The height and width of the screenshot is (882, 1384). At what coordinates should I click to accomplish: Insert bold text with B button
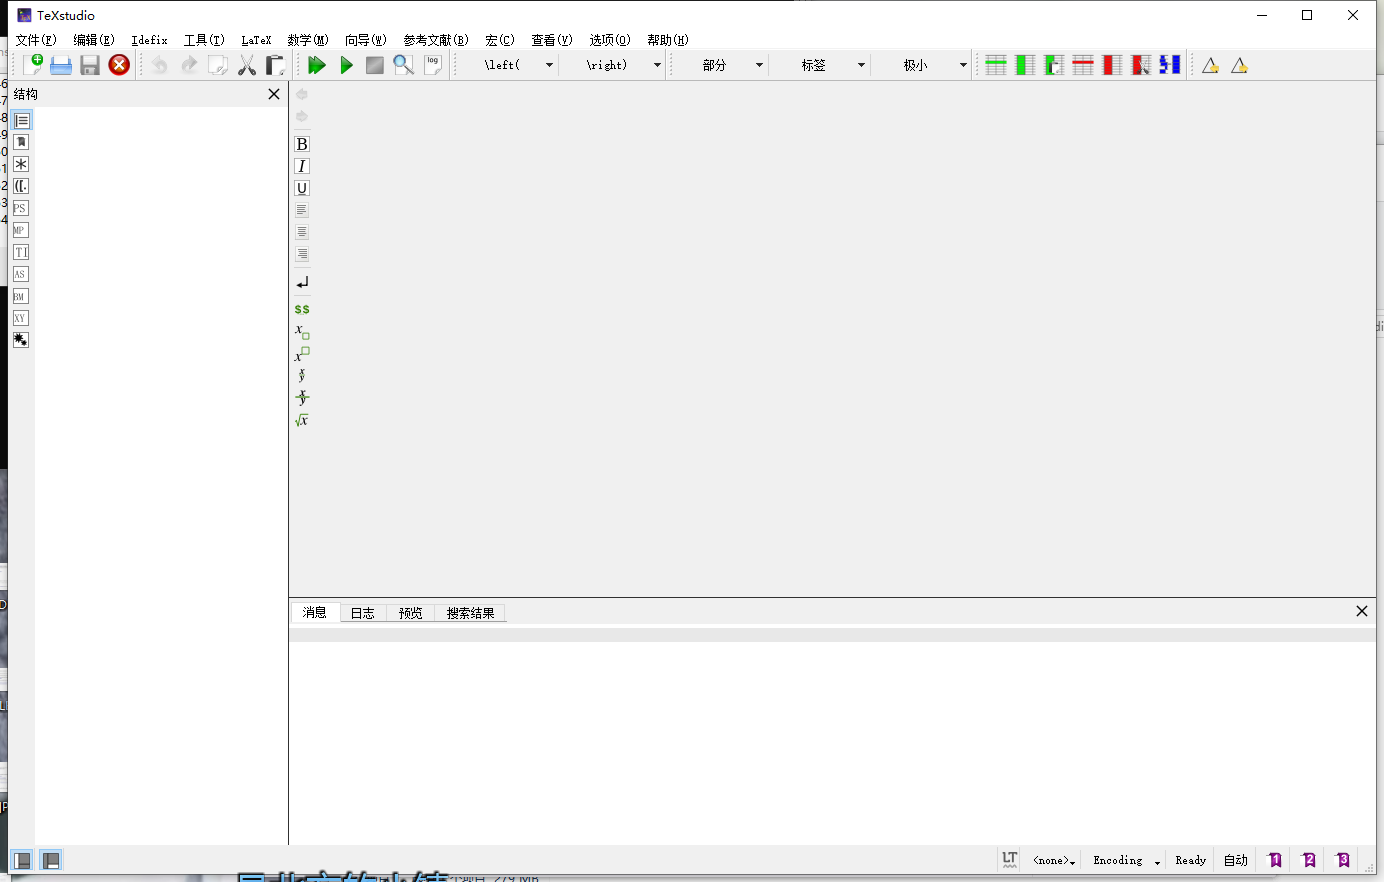pos(302,144)
